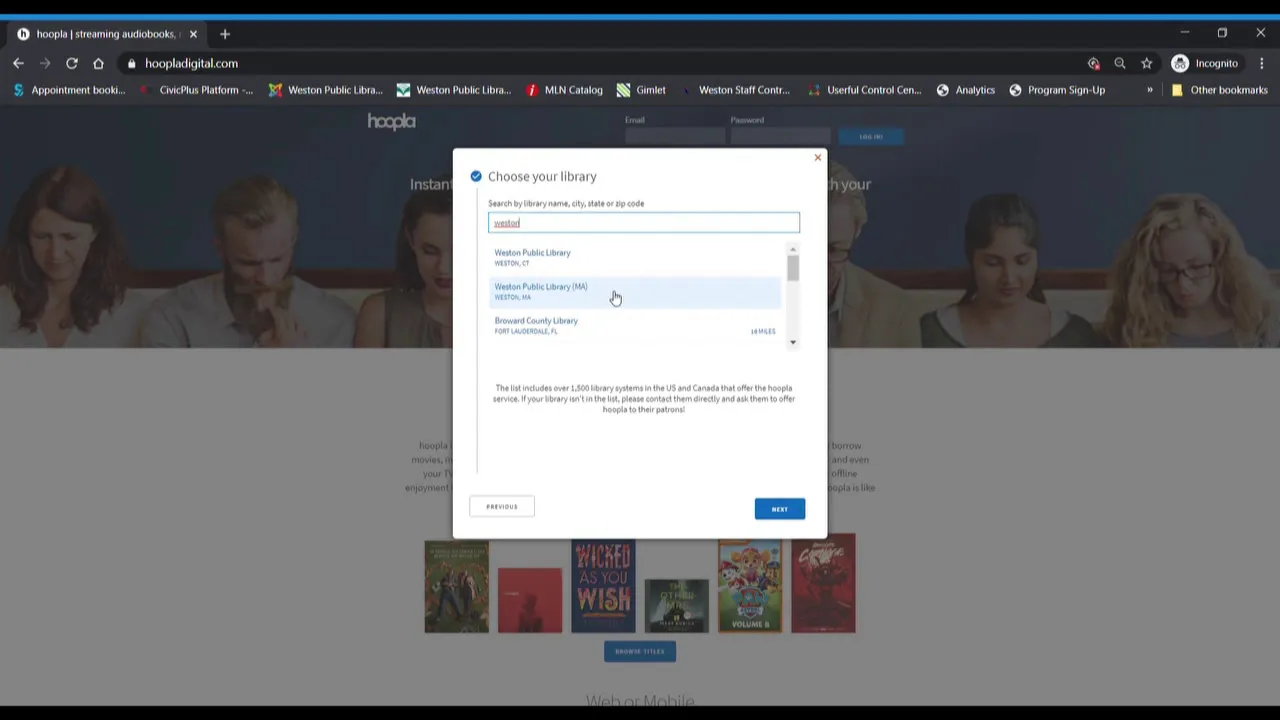Click the third-party cookie blocked icon
The height and width of the screenshot is (720, 1280).
[x=1093, y=63]
